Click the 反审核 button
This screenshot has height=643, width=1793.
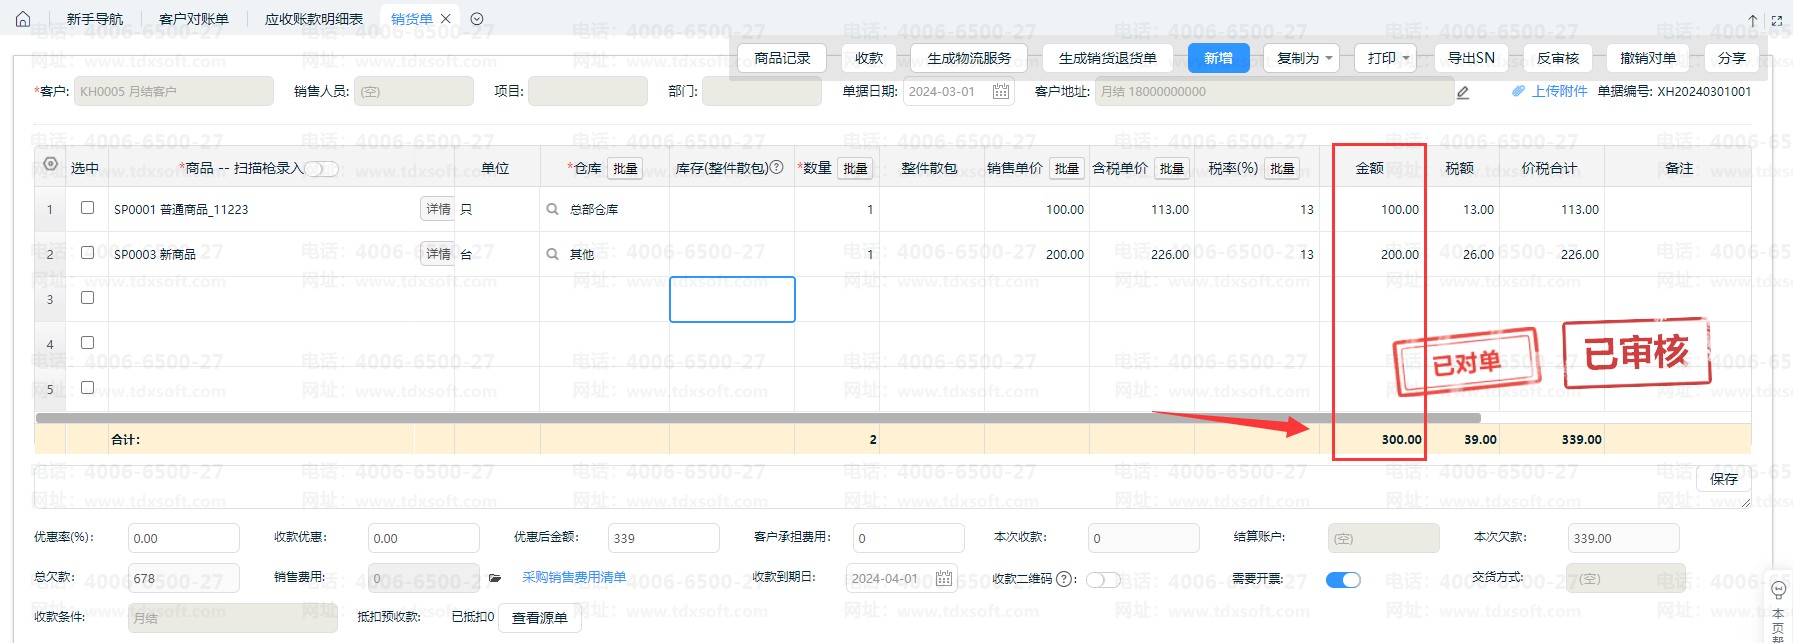click(x=1557, y=59)
